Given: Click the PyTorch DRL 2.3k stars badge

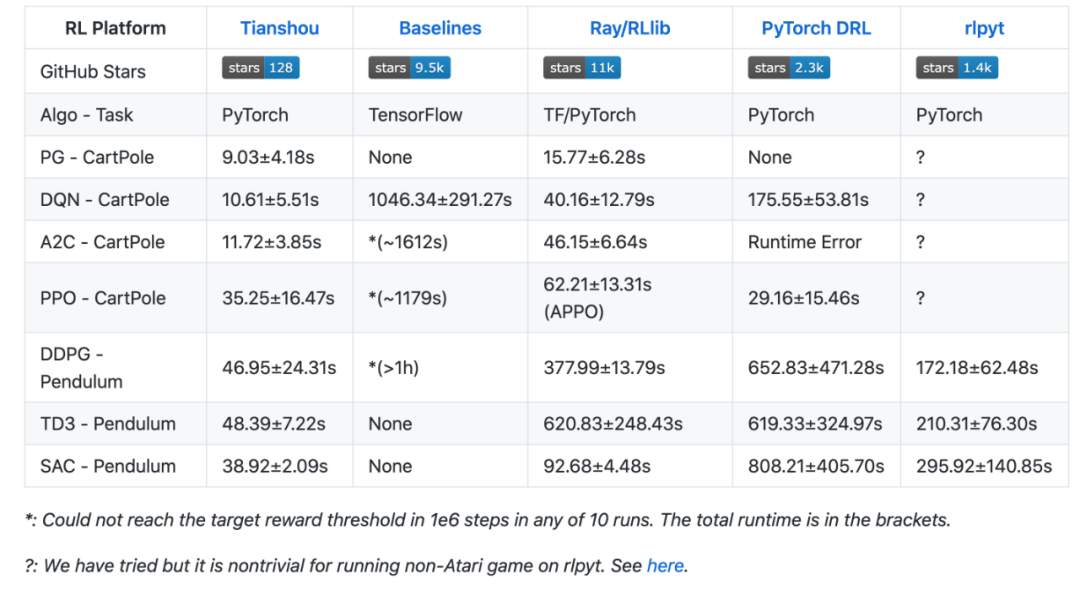Looking at the screenshot, I should pyautogui.click(x=788, y=68).
